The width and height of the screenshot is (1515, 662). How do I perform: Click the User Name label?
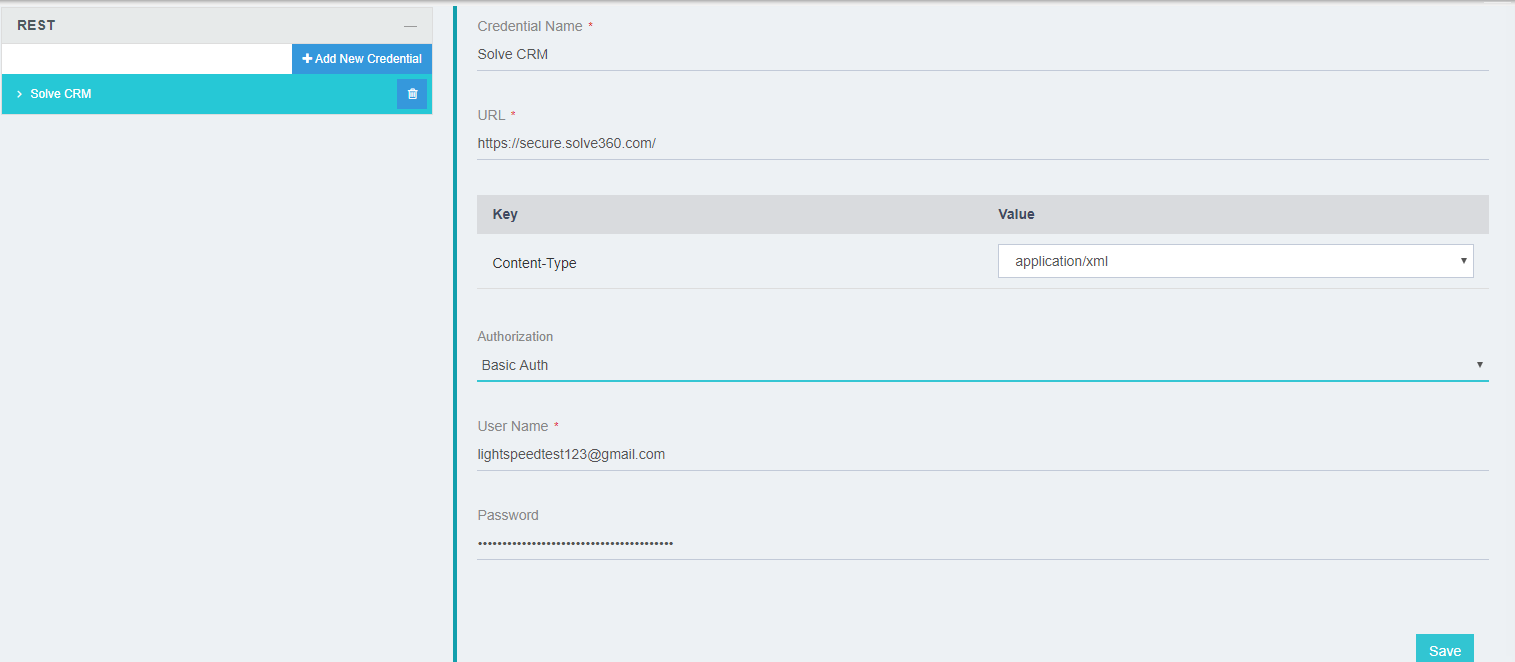513,426
